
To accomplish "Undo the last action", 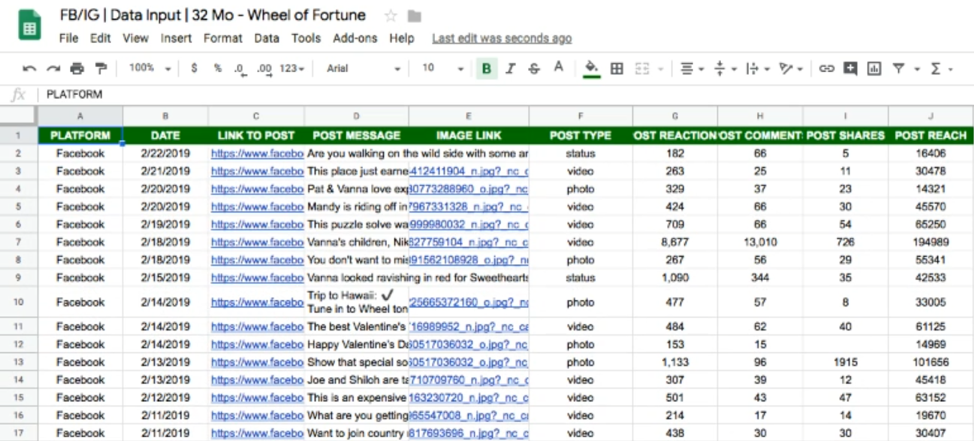I will coord(29,68).
